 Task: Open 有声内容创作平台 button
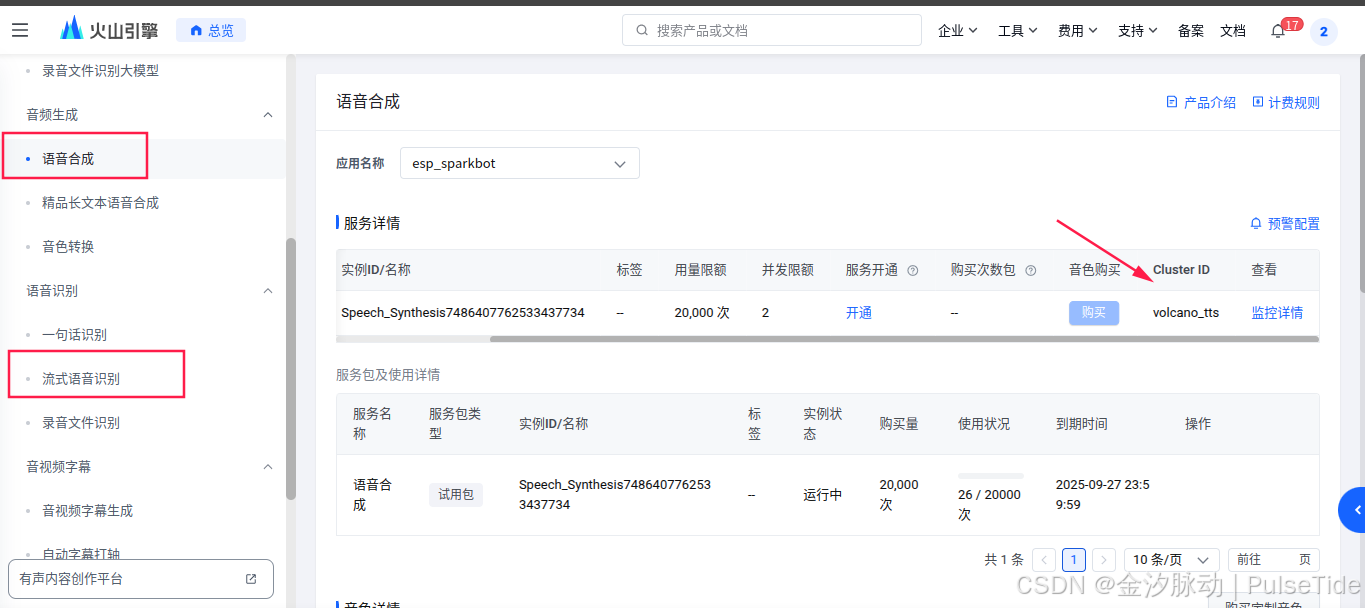141,579
